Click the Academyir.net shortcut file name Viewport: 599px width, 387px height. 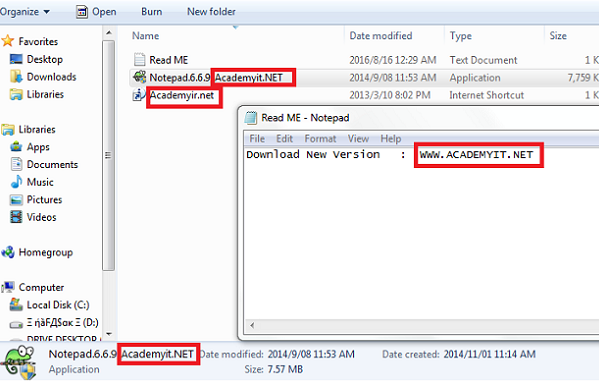point(182,95)
